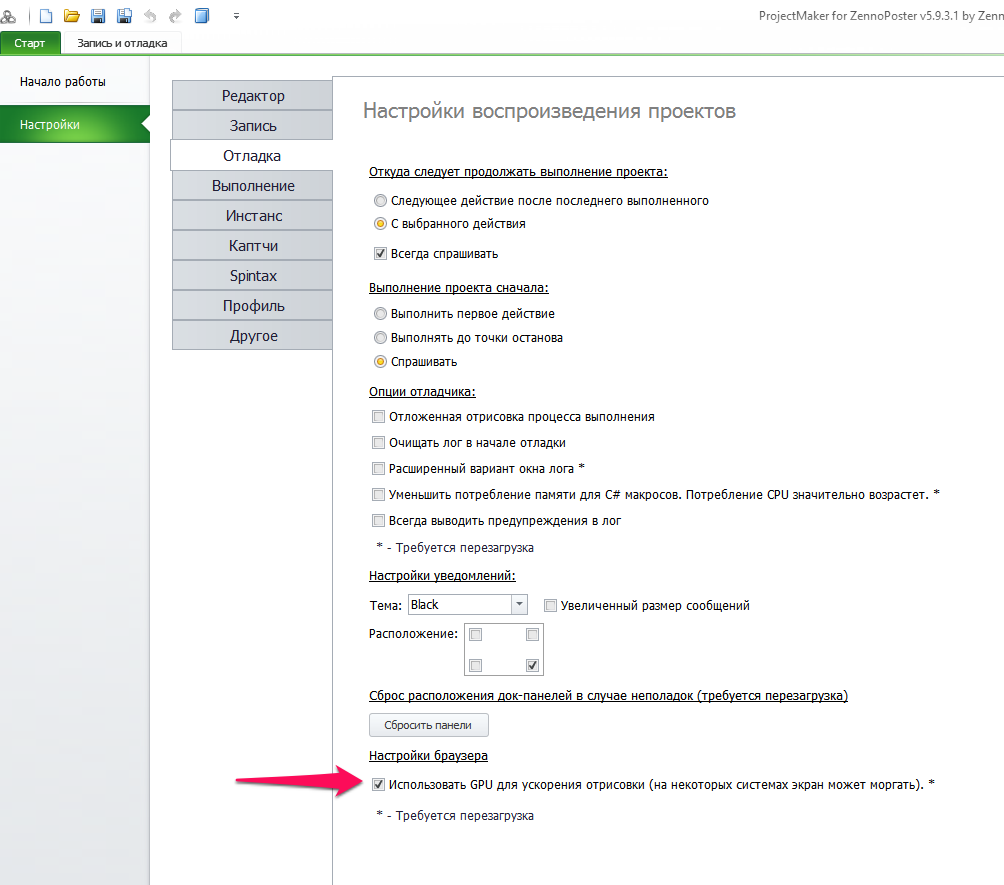Open the Spintax settings section

(x=252, y=276)
